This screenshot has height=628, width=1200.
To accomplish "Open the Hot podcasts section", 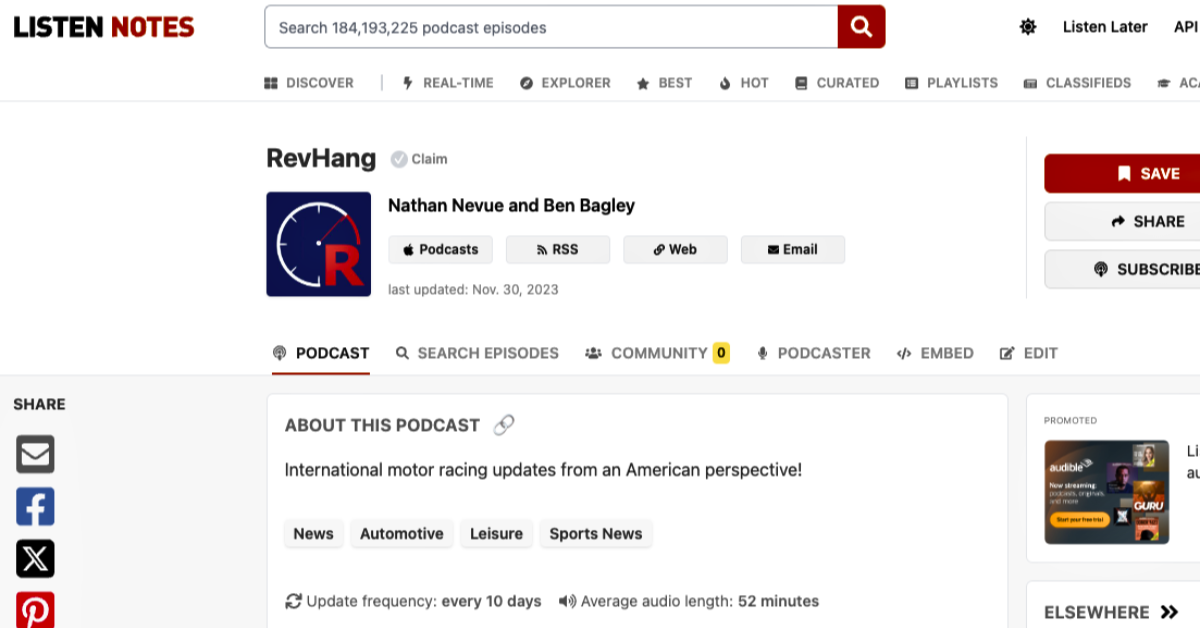I will pos(743,83).
